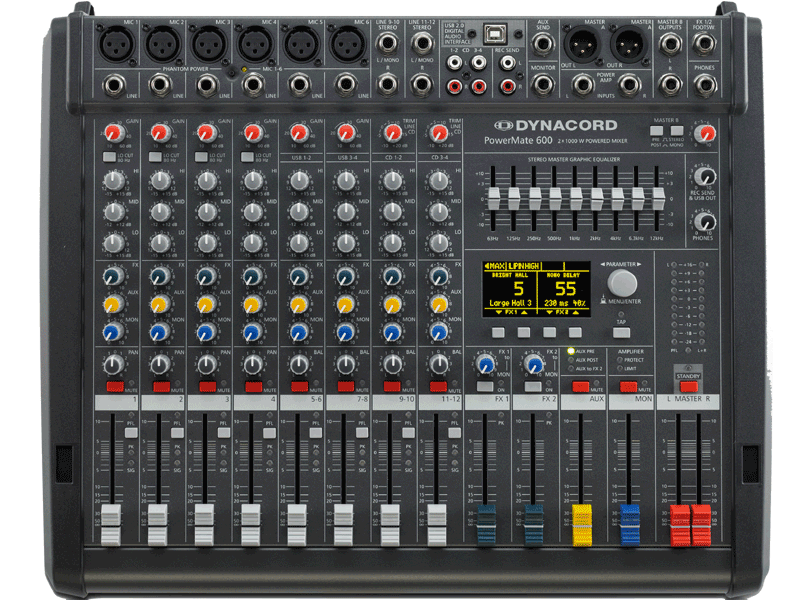Click the blue MON knob on channel 4
This screenshot has width=800, height=600.
[x=252, y=331]
